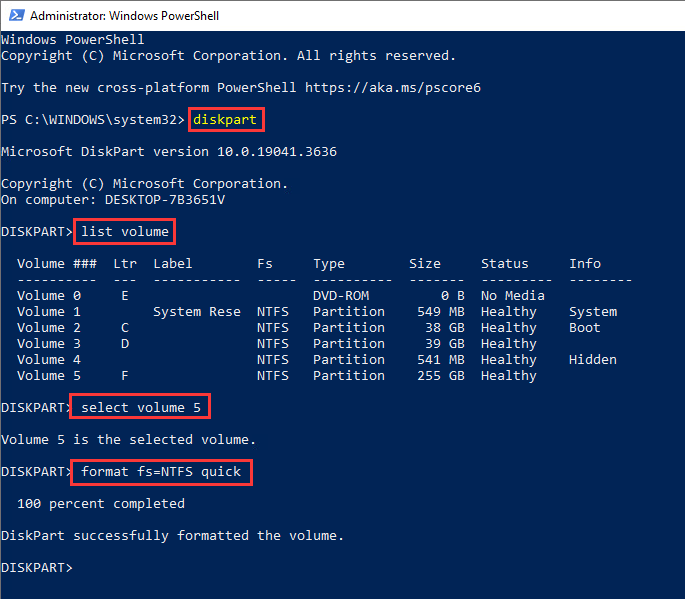The width and height of the screenshot is (685, 599).
Task: Click the PowerShell icon in the title bar
Action: point(14,16)
